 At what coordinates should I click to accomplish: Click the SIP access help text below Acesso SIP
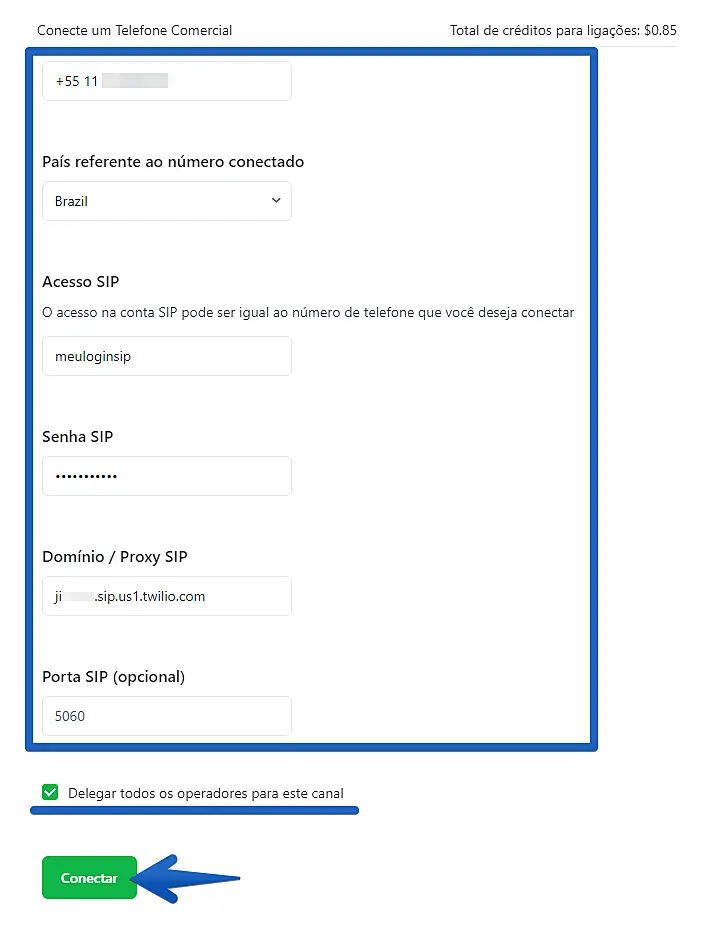[x=308, y=312]
